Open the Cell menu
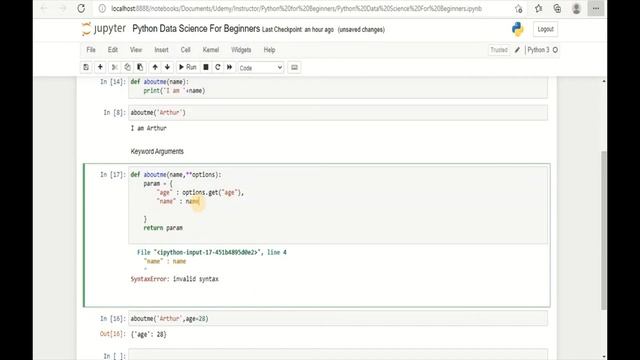The width and height of the screenshot is (640, 360). 185,50
